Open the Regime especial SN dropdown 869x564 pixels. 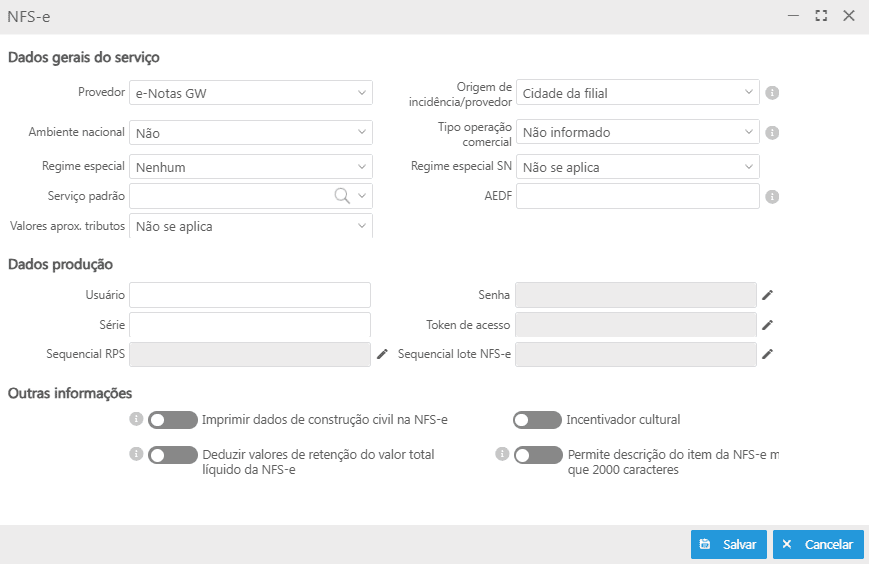click(637, 167)
